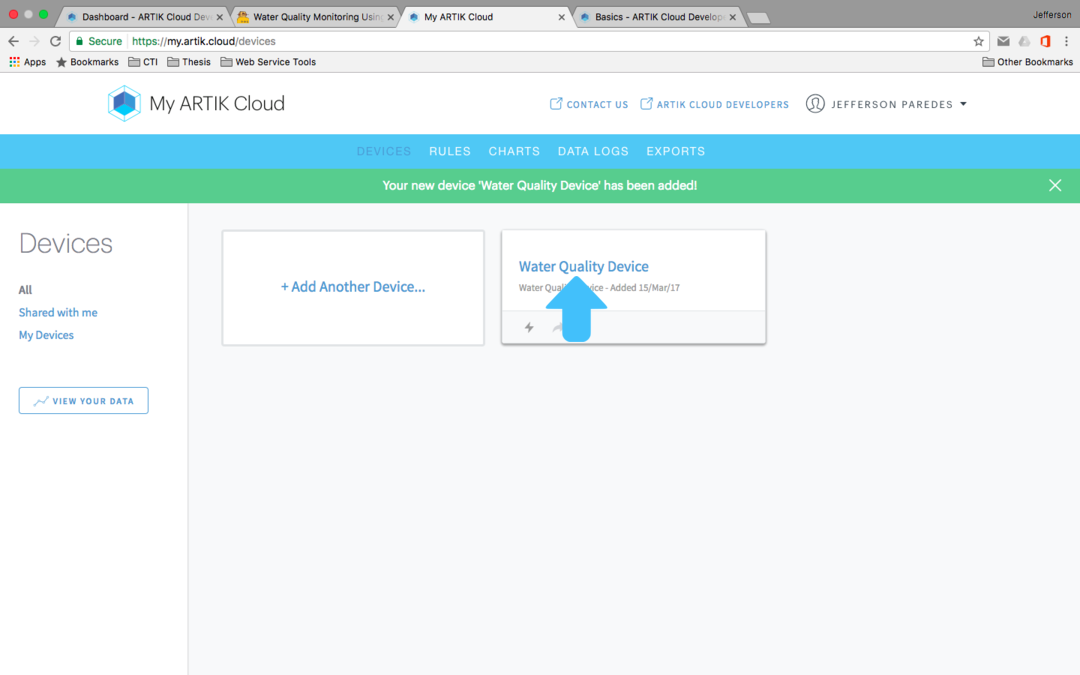Click + Add Another Device
The image size is (1080, 675).
353,287
